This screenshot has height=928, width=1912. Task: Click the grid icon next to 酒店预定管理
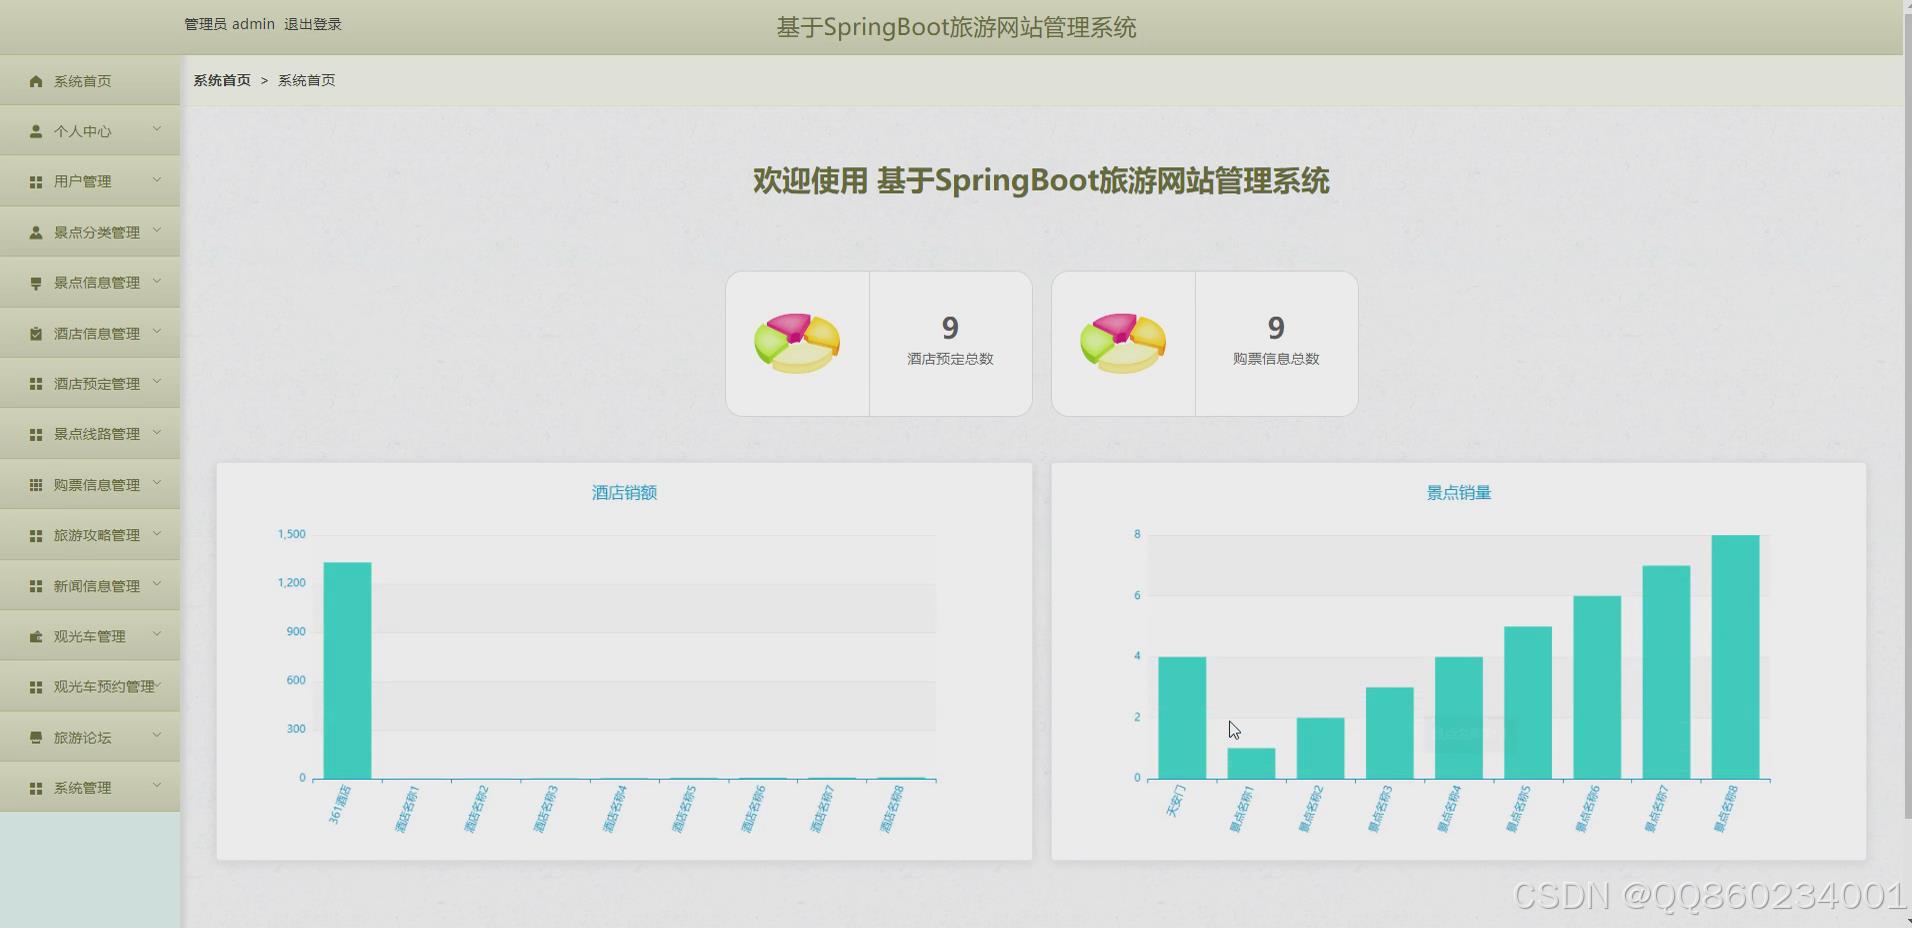(x=36, y=384)
